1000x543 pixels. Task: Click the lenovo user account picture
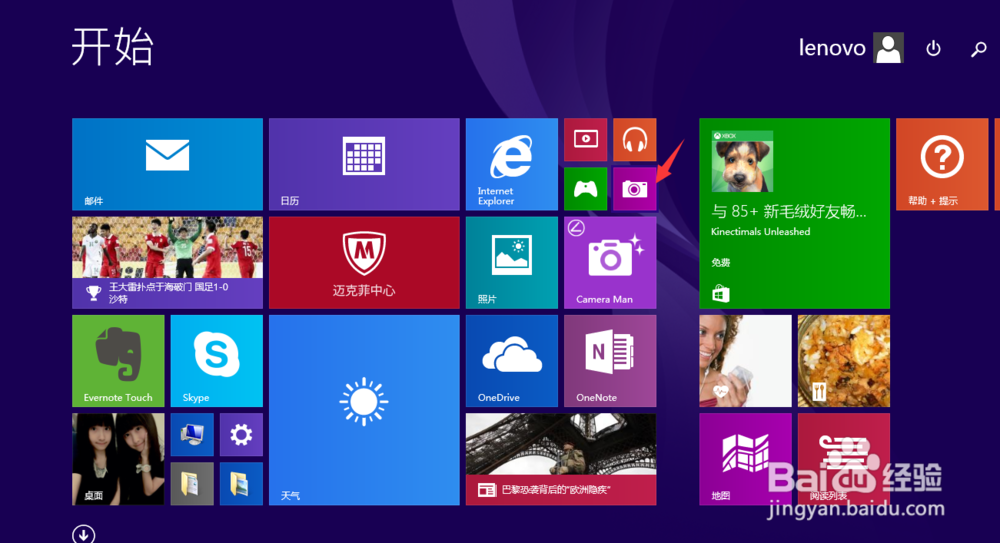[x=888, y=48]
